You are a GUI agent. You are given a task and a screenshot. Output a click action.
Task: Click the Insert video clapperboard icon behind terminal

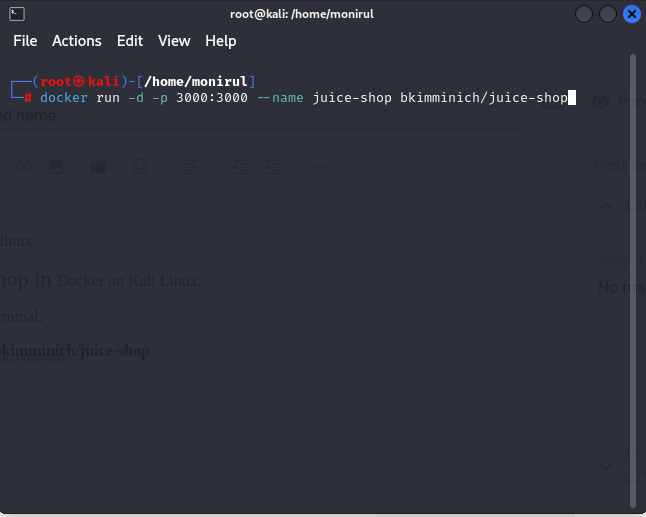(x=98, y=167)
